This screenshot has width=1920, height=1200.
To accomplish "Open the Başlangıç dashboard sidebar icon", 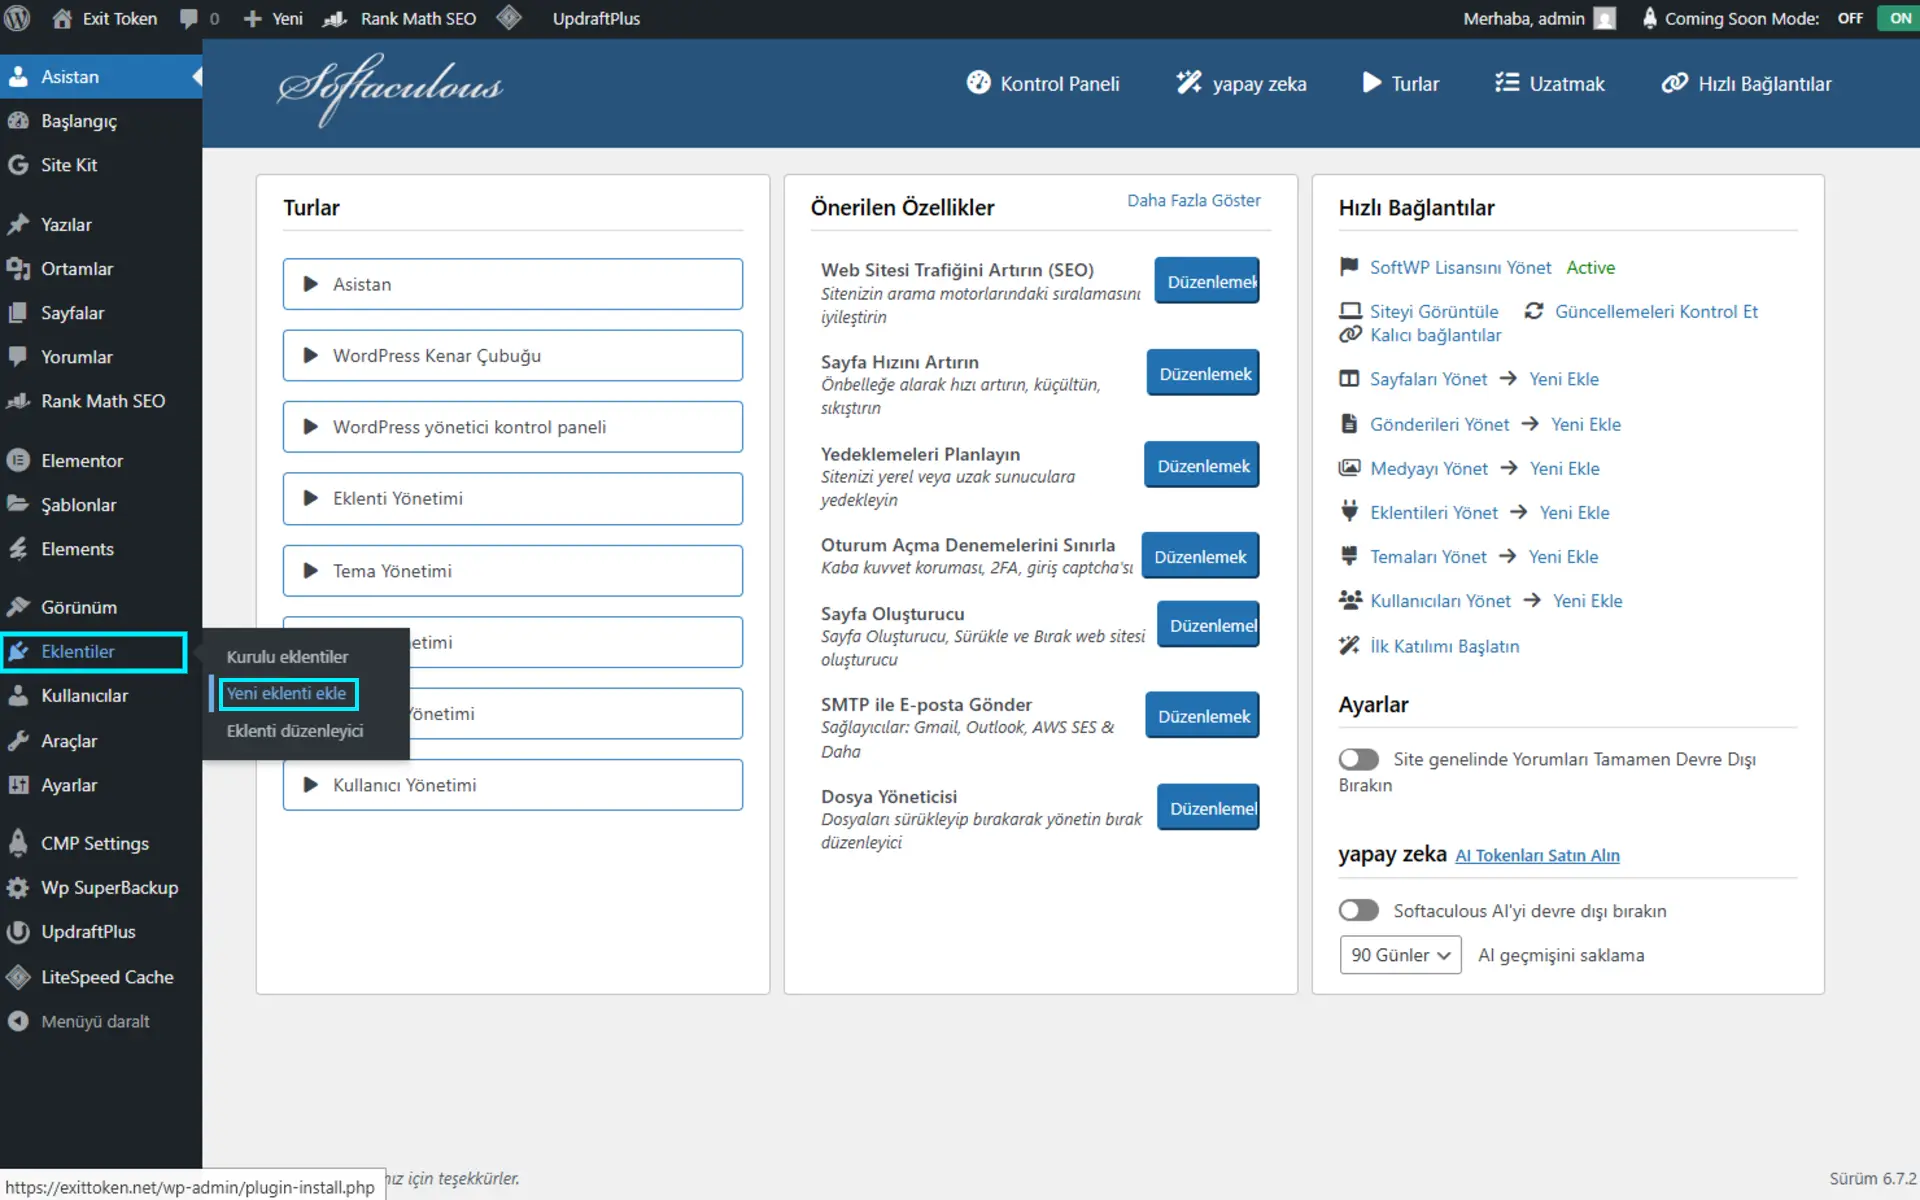I will pyautogui.click(x=18, y=121).
